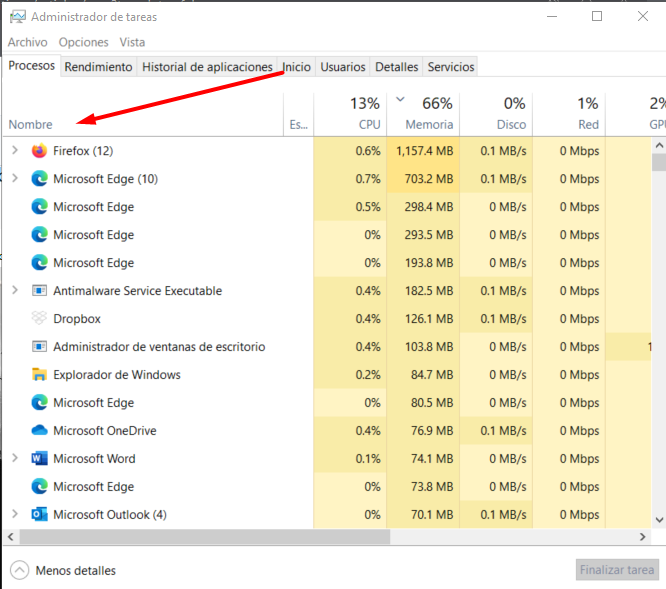
Task: Select the Microsoft Word row name
Action: point(94,459)
